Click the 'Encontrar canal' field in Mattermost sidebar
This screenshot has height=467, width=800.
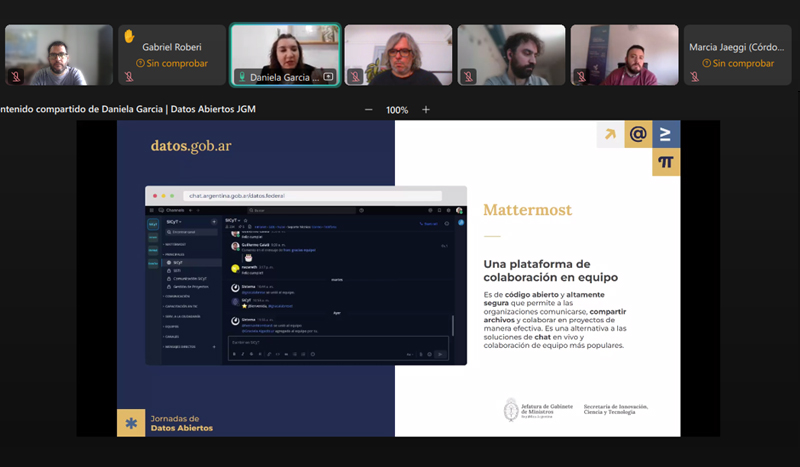click(x=191, y=232)
